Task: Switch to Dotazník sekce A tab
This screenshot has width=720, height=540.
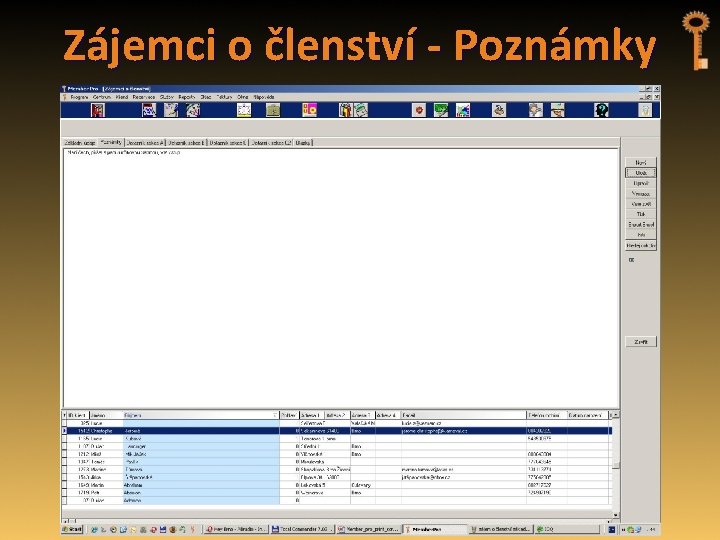Action: [145, 143]
